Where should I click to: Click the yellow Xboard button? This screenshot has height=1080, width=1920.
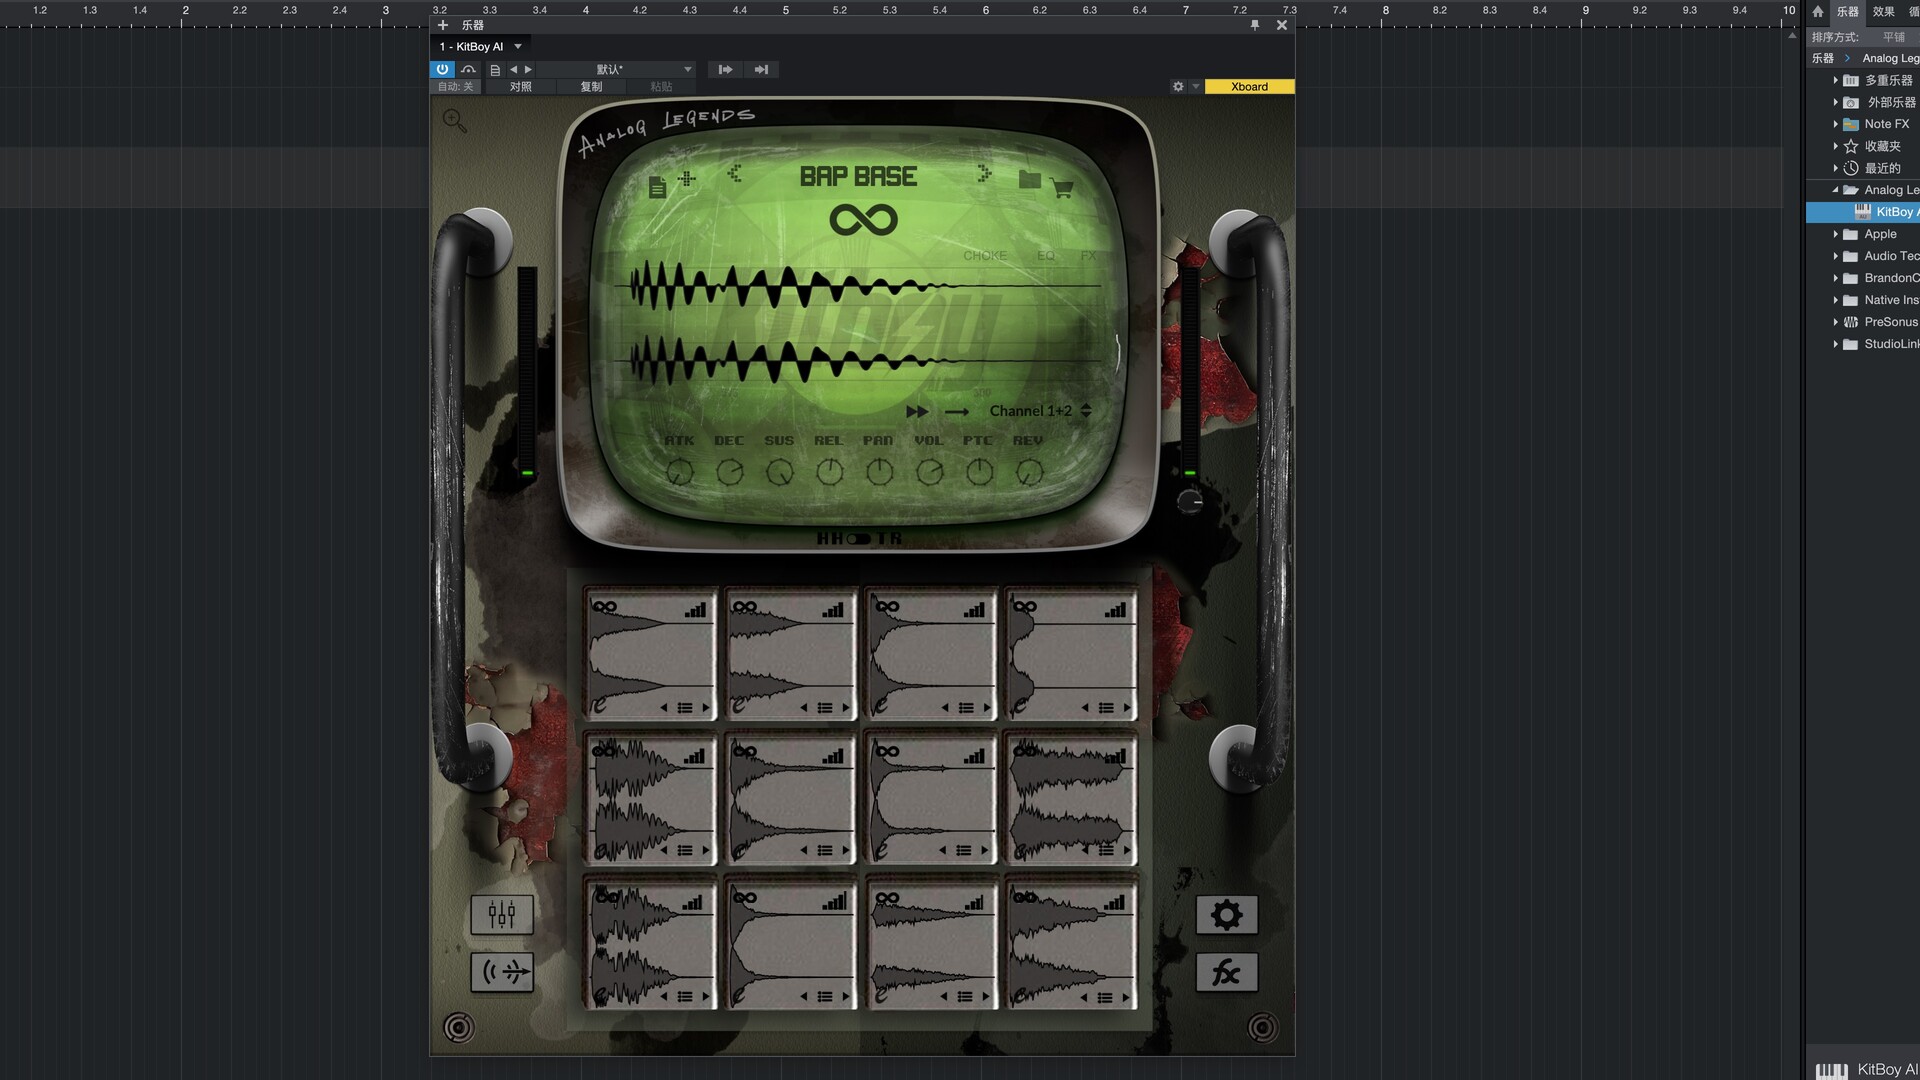point(1249,87)
